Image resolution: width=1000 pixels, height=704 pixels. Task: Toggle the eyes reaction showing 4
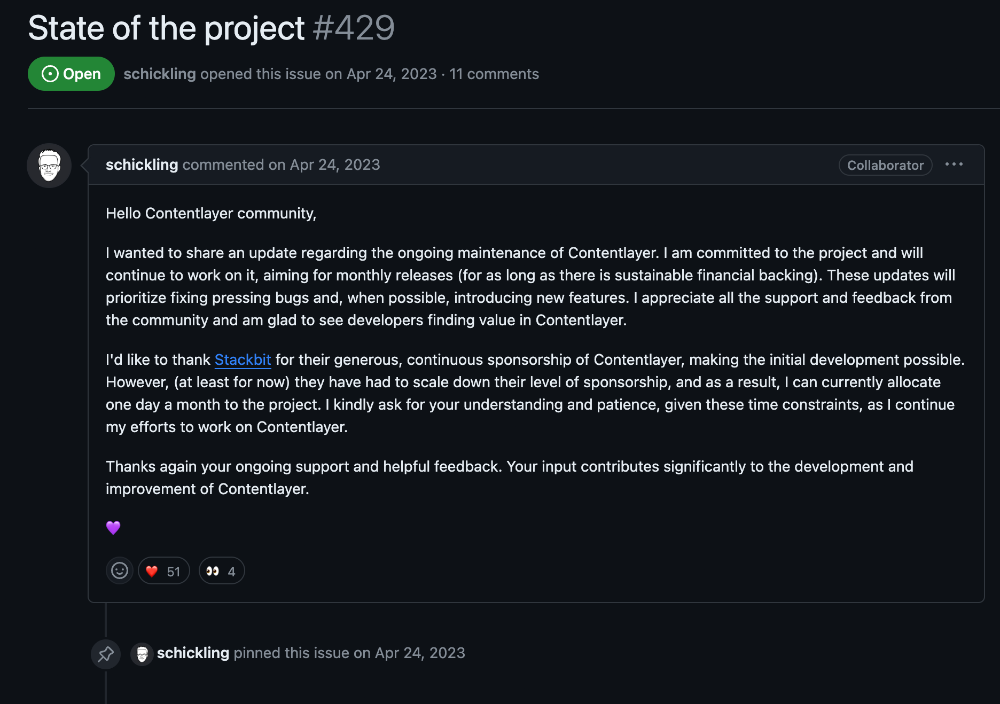[x=221, y=571]
